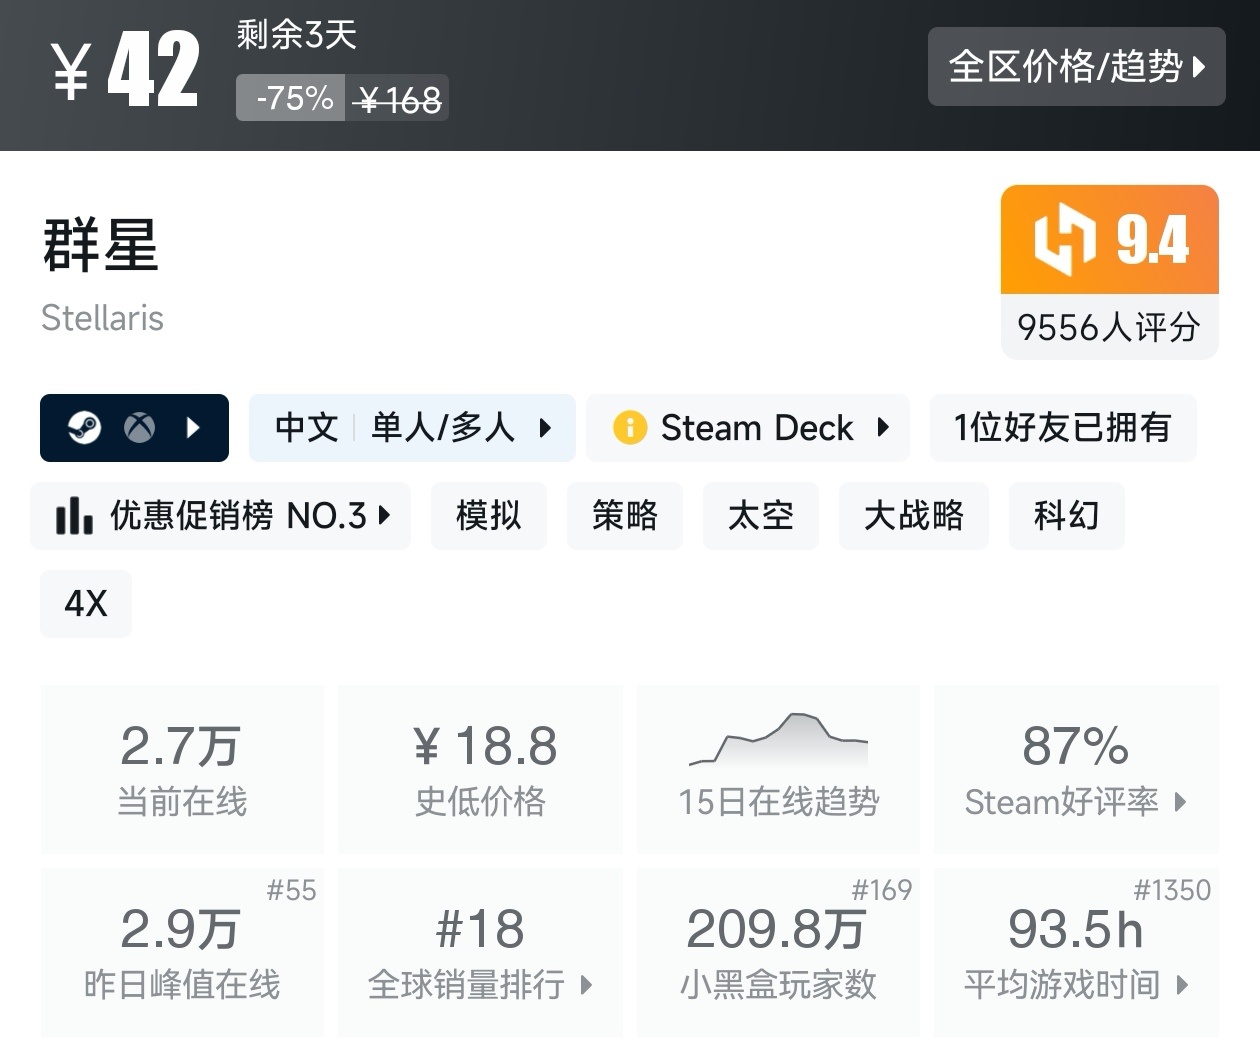This screenshot has width=1260, height=1048.
Task: Open the 平均游戏时间 93.5h details
Action: click(x=1076, y=952)
